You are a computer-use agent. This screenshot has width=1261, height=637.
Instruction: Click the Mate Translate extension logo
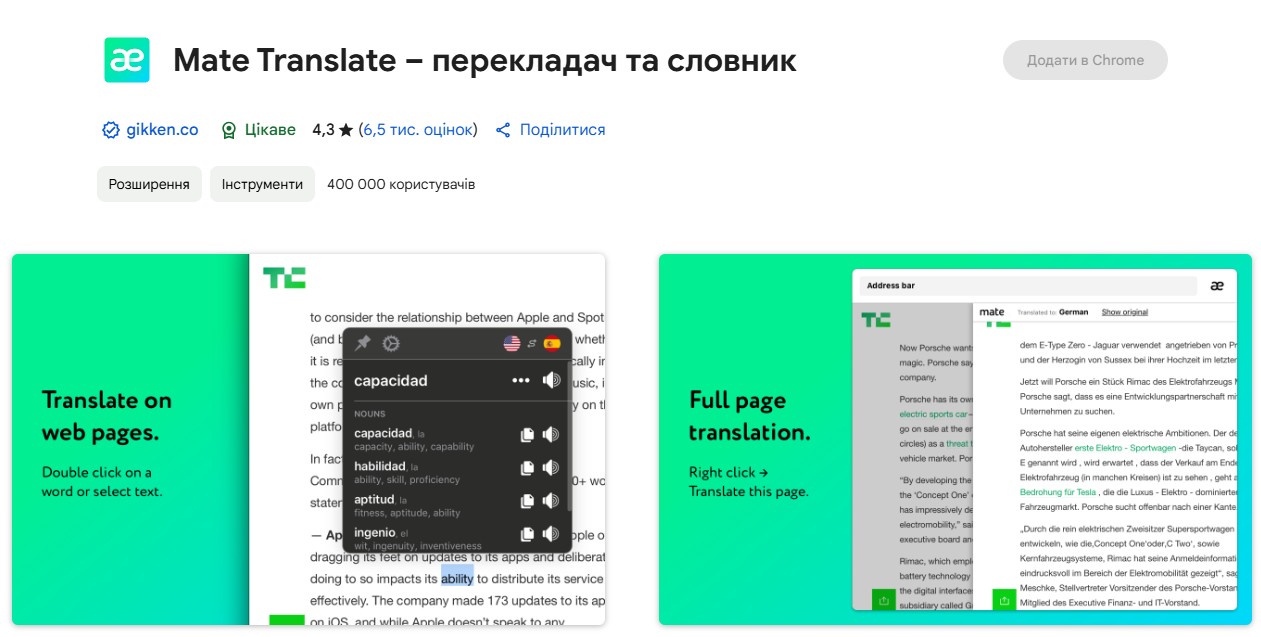pos(127,60)
